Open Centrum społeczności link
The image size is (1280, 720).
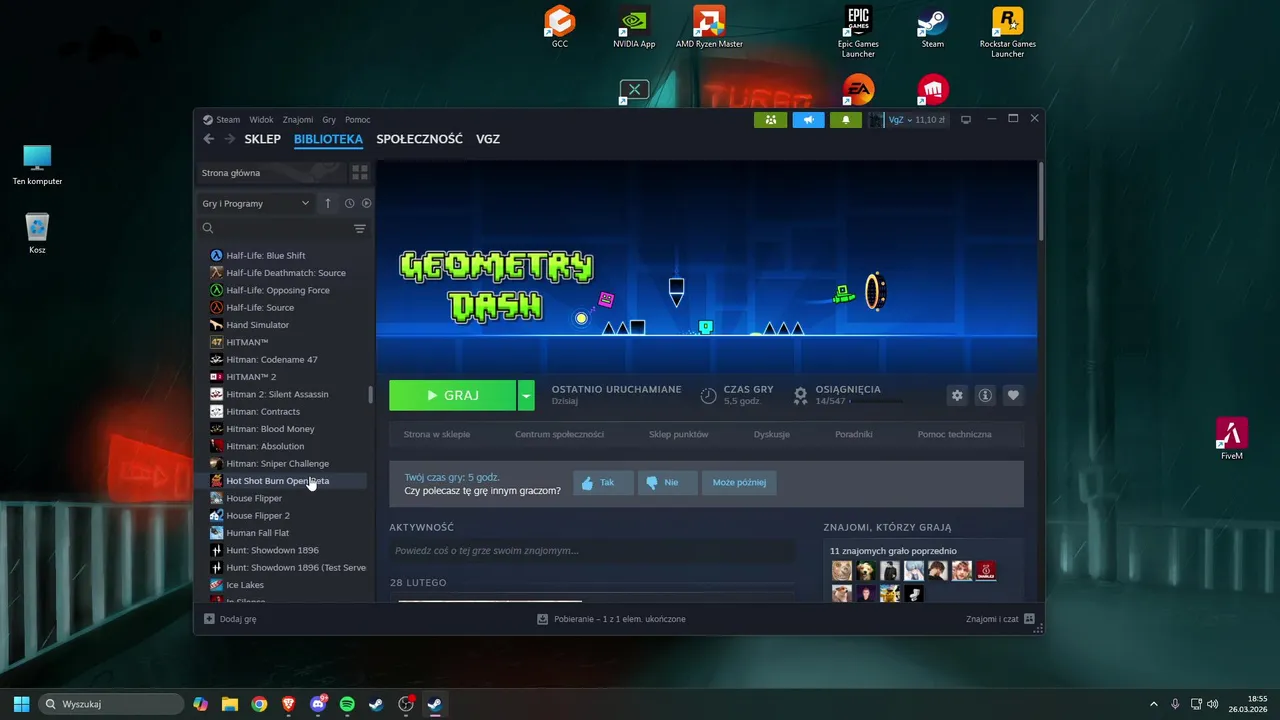point(559,434)
